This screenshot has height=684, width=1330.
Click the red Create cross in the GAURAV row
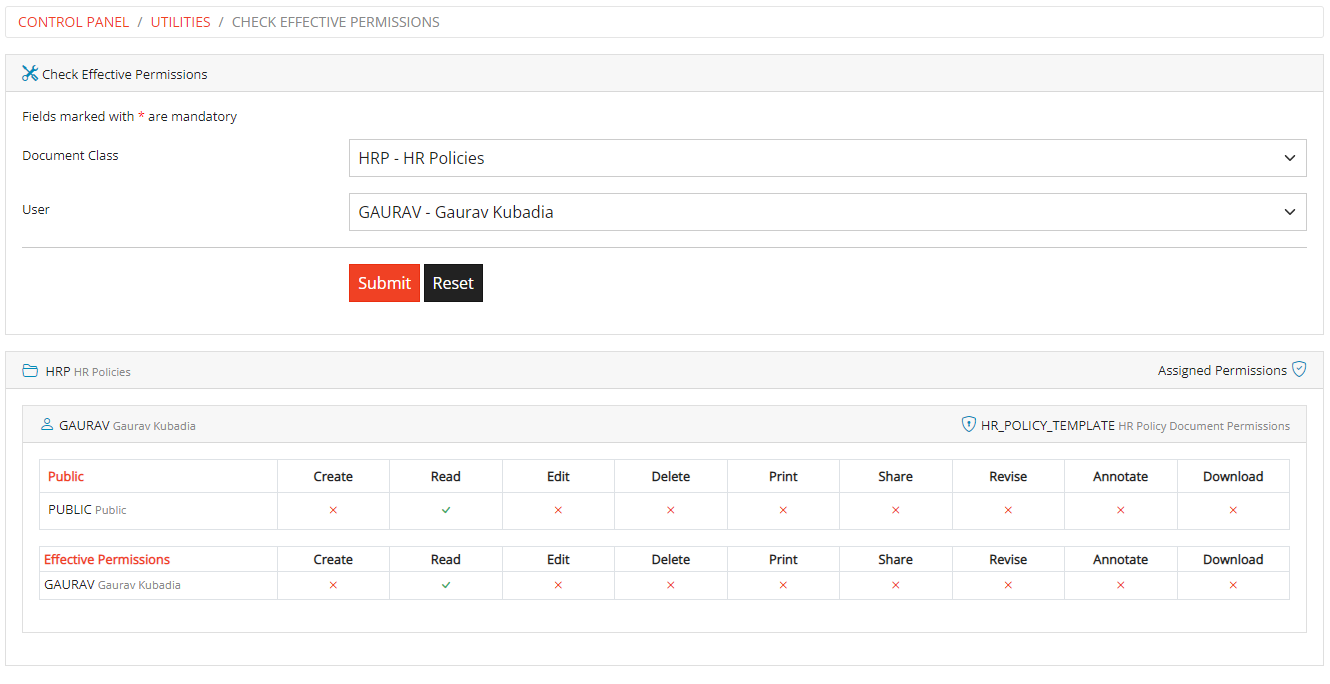pos(333,584)
